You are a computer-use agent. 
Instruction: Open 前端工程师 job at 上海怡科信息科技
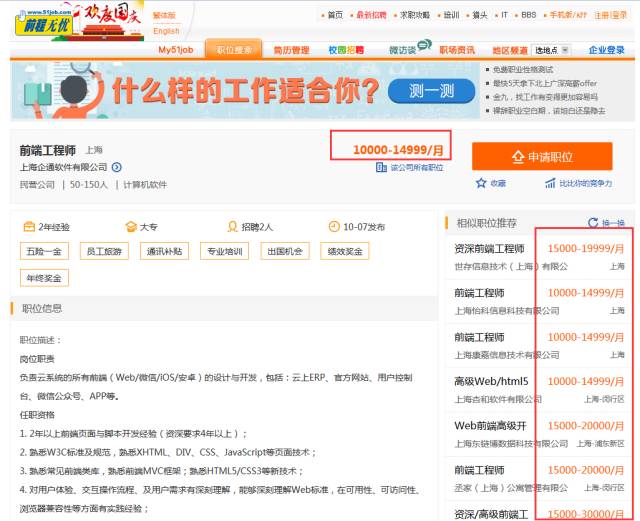[x=479, y=293]
